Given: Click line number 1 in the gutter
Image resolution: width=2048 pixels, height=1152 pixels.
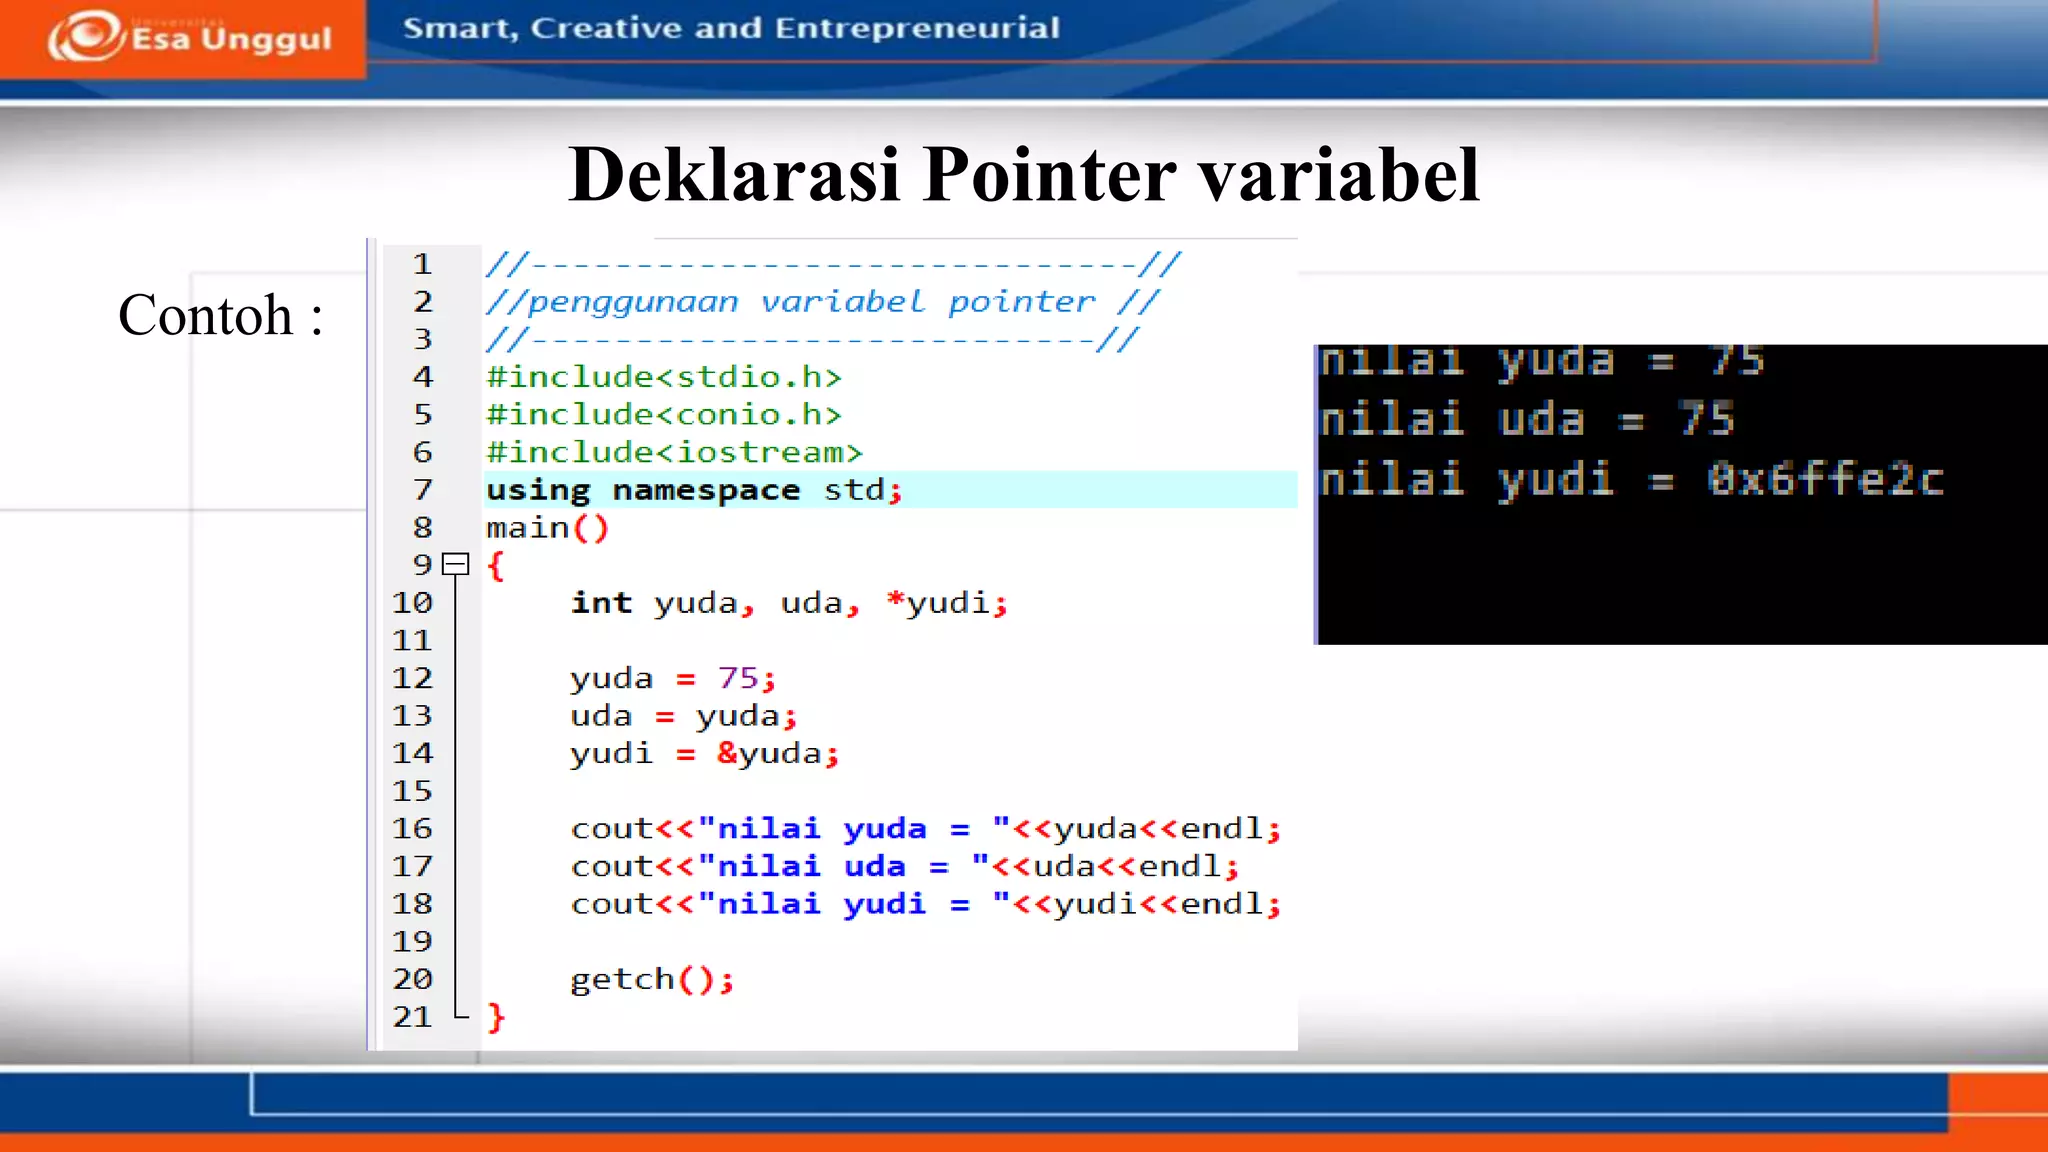Looking at the screenshot, I should pyautogui.click(x=423, y=264).
